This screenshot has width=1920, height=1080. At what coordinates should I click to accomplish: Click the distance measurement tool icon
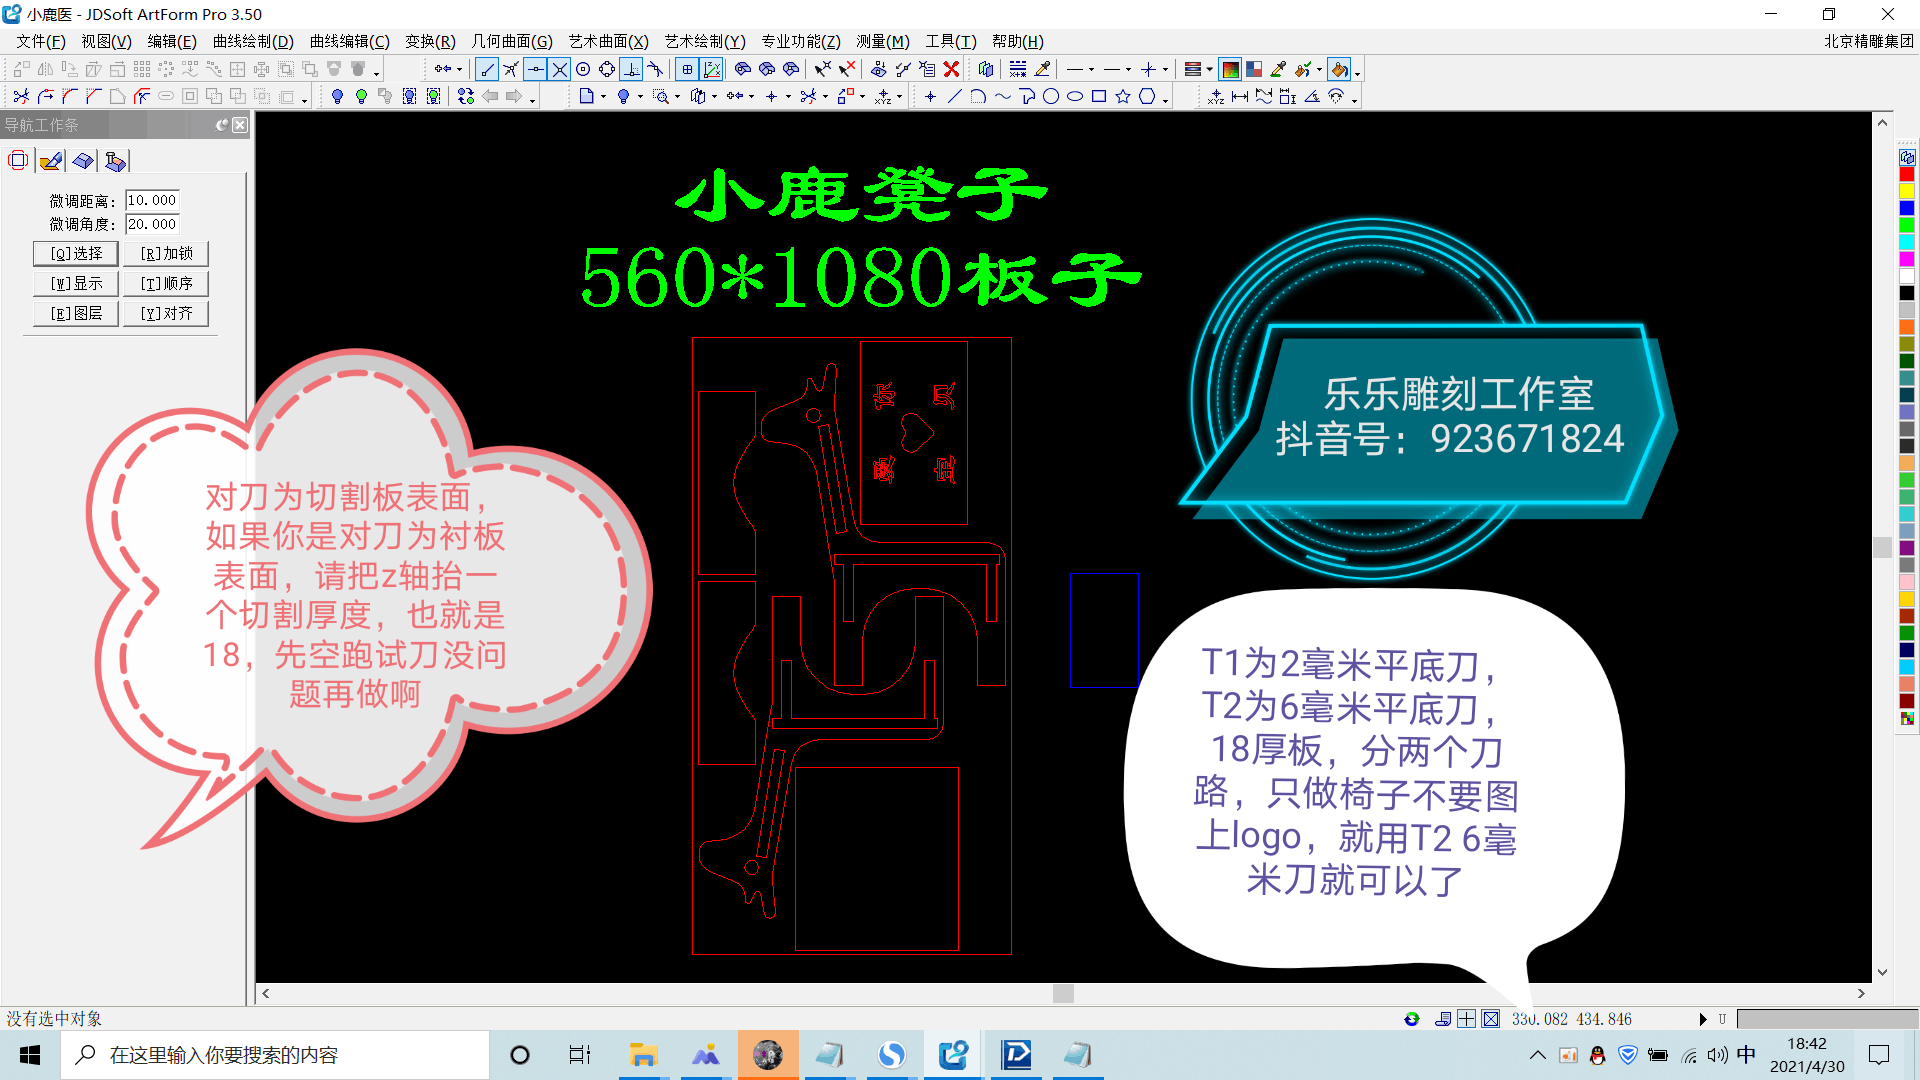1240,97
